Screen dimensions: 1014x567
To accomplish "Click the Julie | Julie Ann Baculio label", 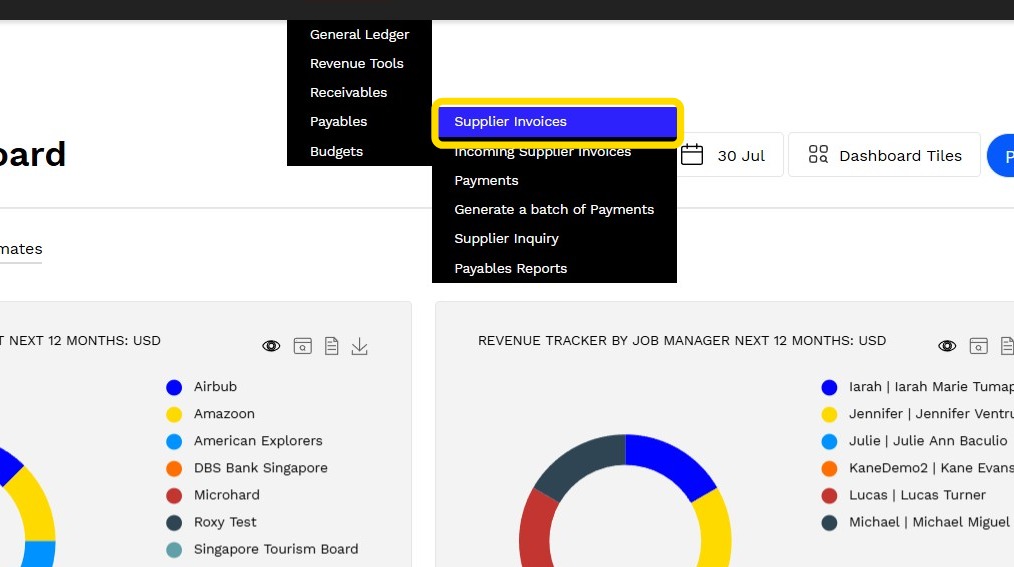I will click(x=928, y=441).
